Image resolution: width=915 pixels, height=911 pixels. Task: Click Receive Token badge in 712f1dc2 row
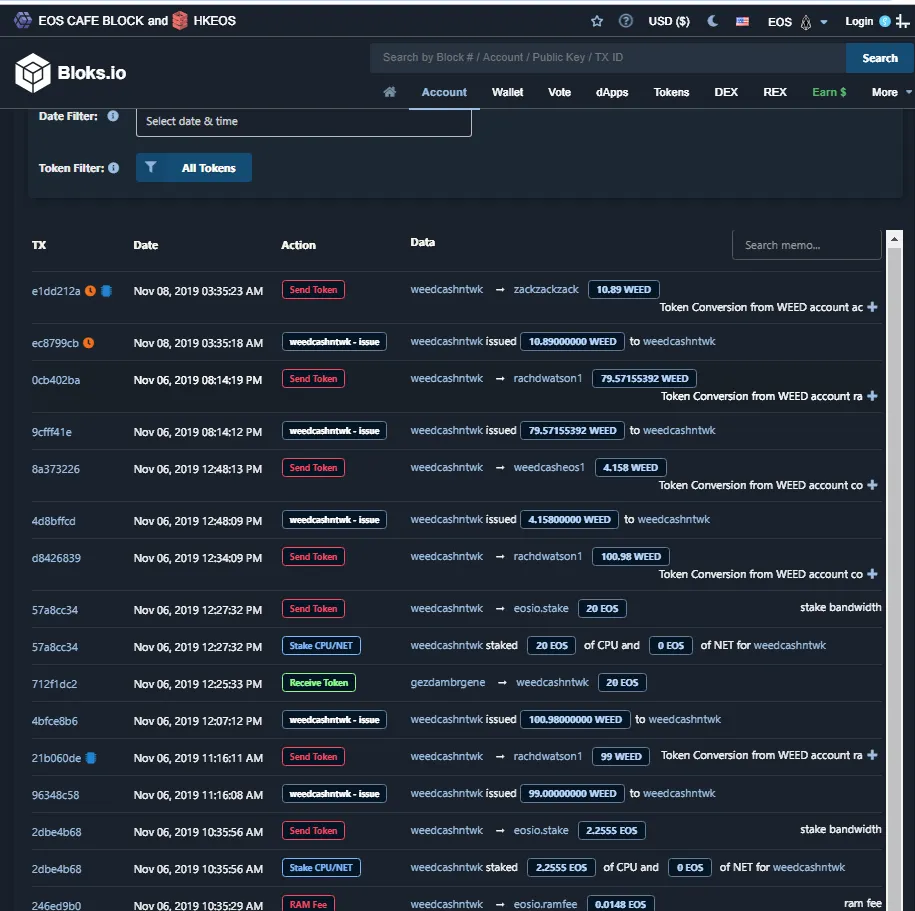tap(319, 683)
